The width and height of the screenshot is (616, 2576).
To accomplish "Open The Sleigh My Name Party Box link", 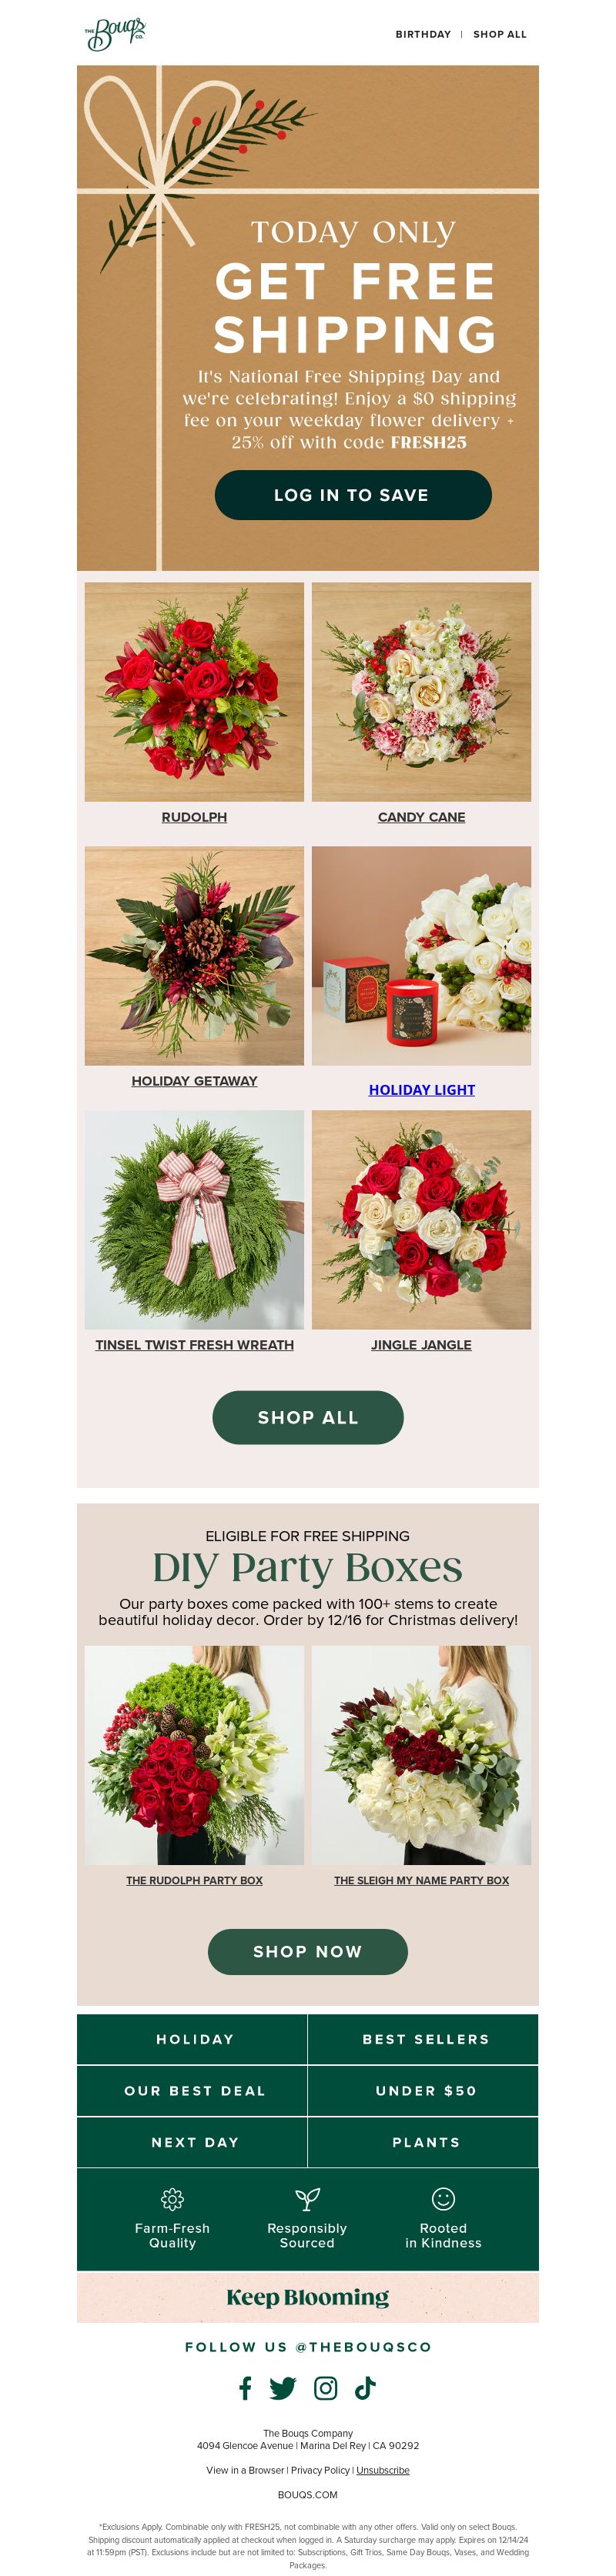I will tap(422, 1880).
